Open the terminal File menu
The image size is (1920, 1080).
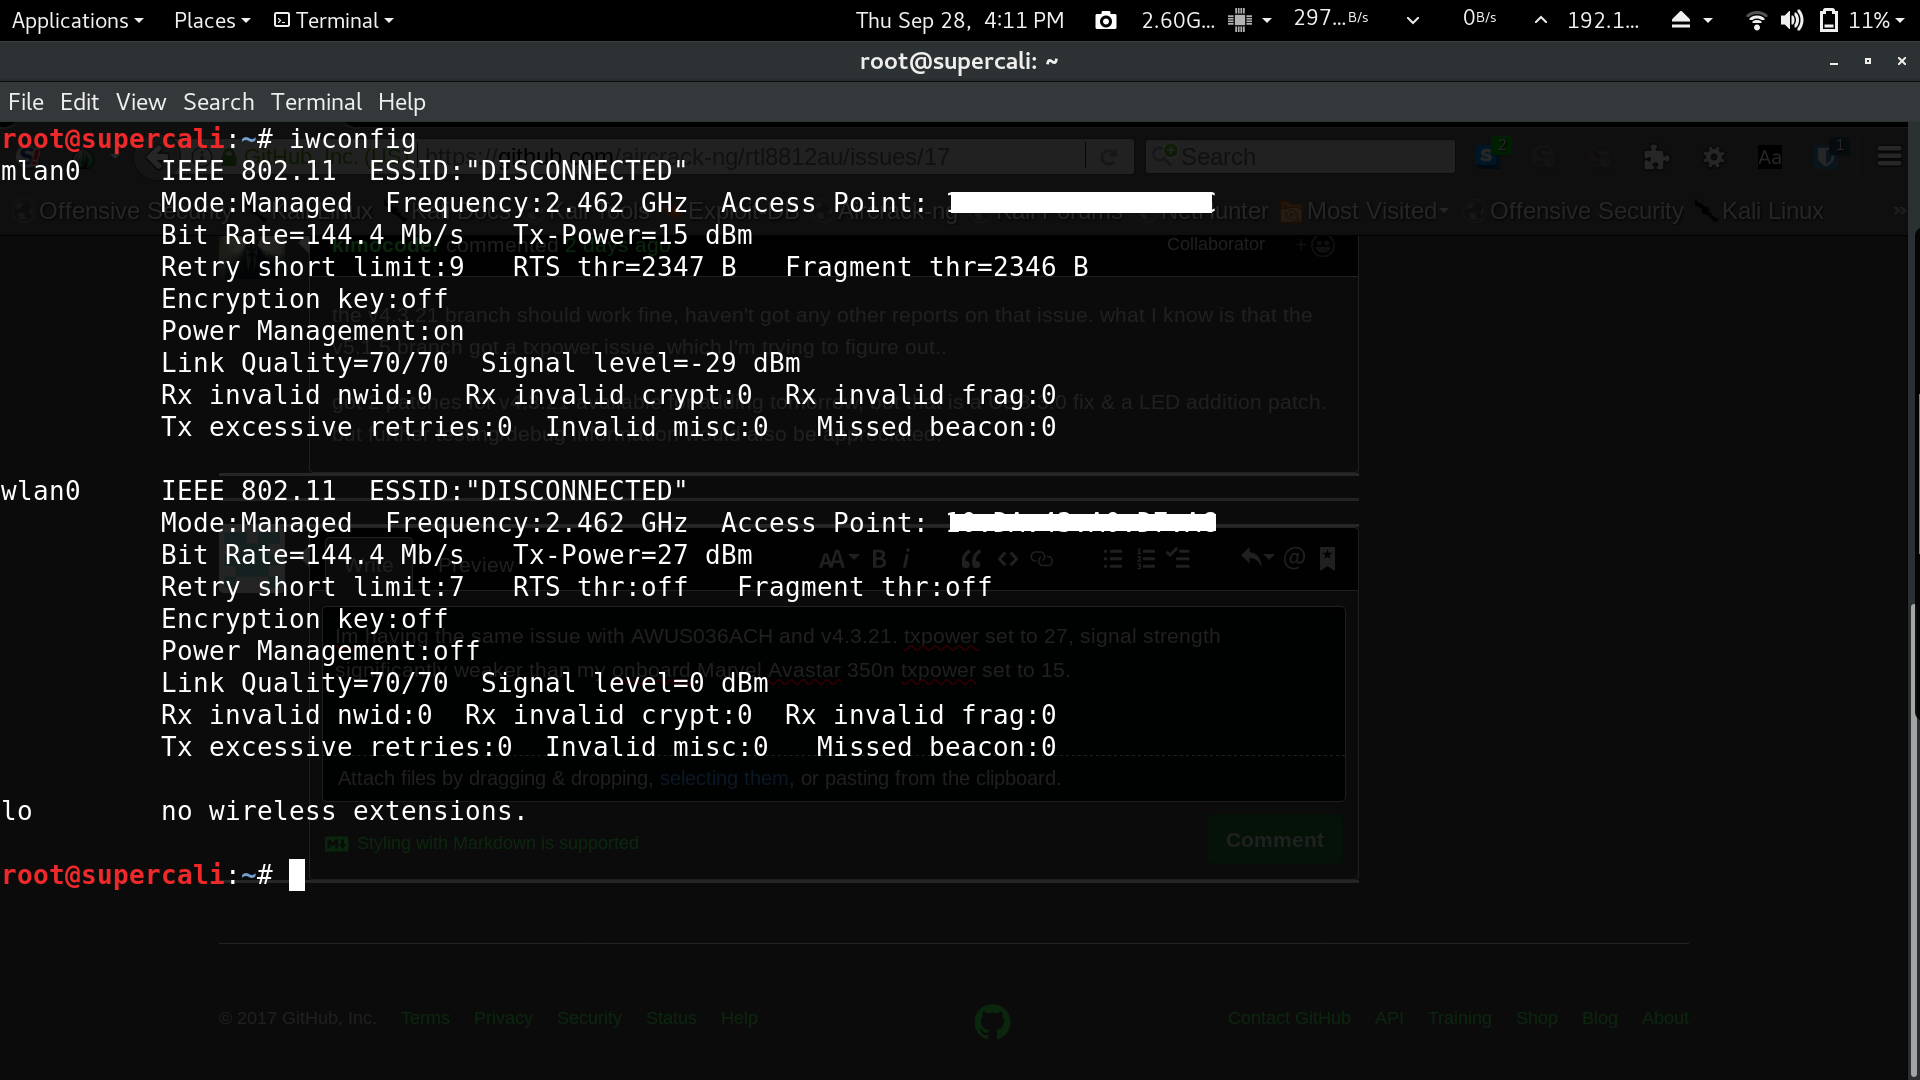pyautogui.click(x=26, y=102)
